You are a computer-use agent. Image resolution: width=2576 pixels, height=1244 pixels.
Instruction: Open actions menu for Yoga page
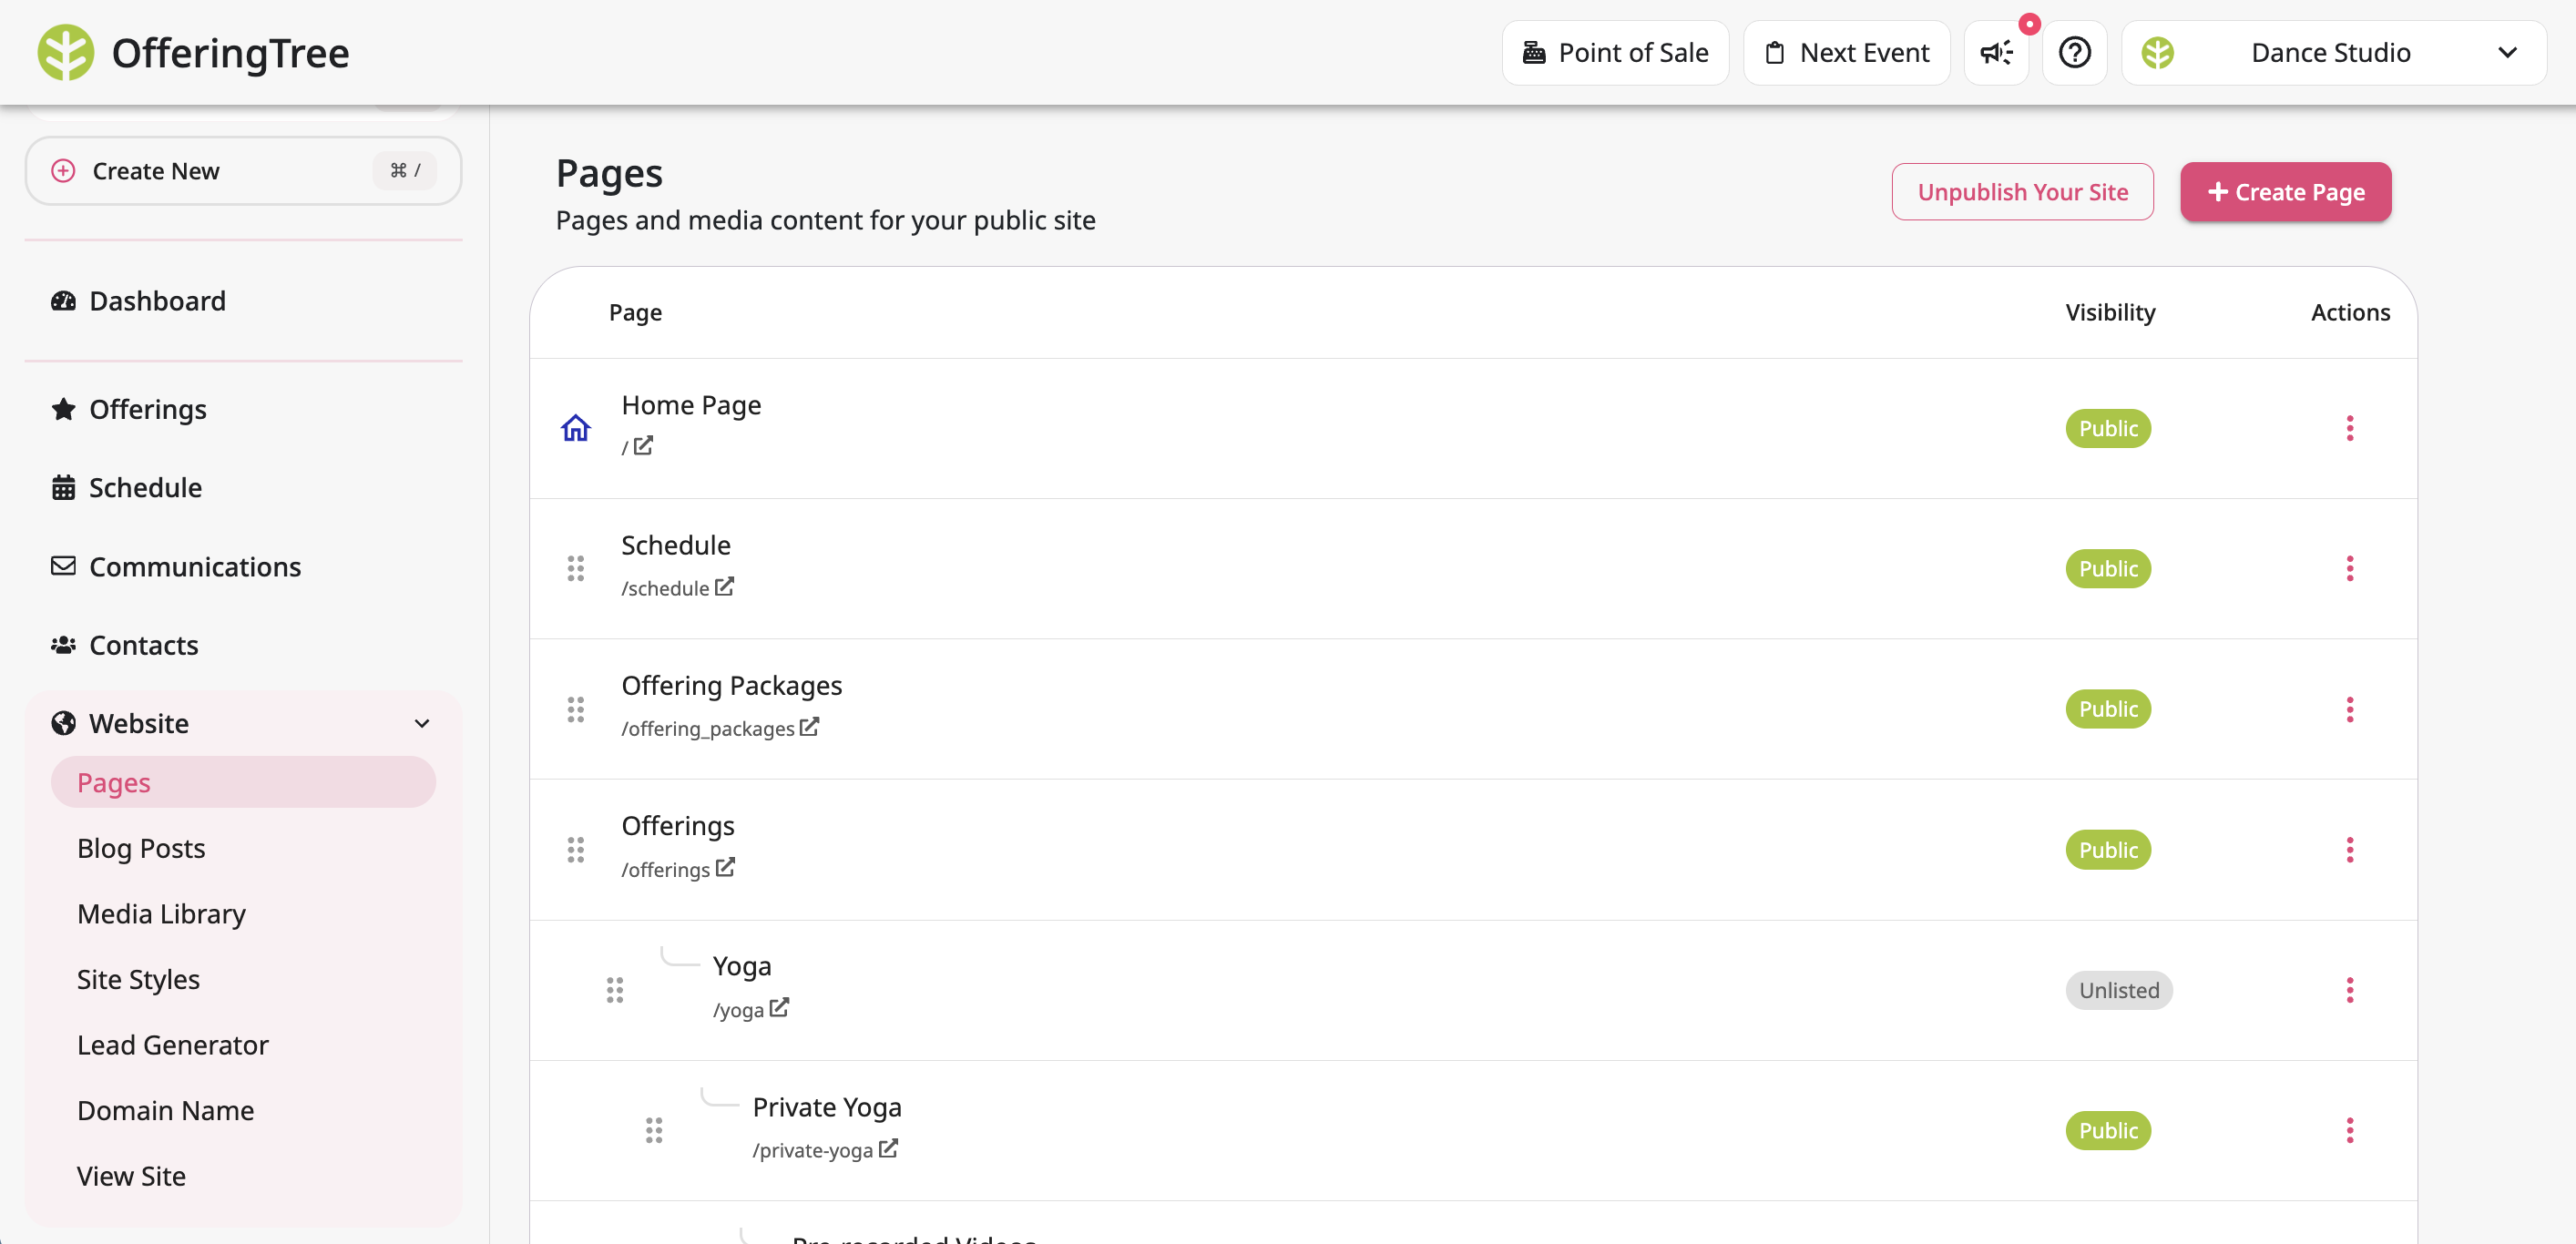[x=2349, y=990]
